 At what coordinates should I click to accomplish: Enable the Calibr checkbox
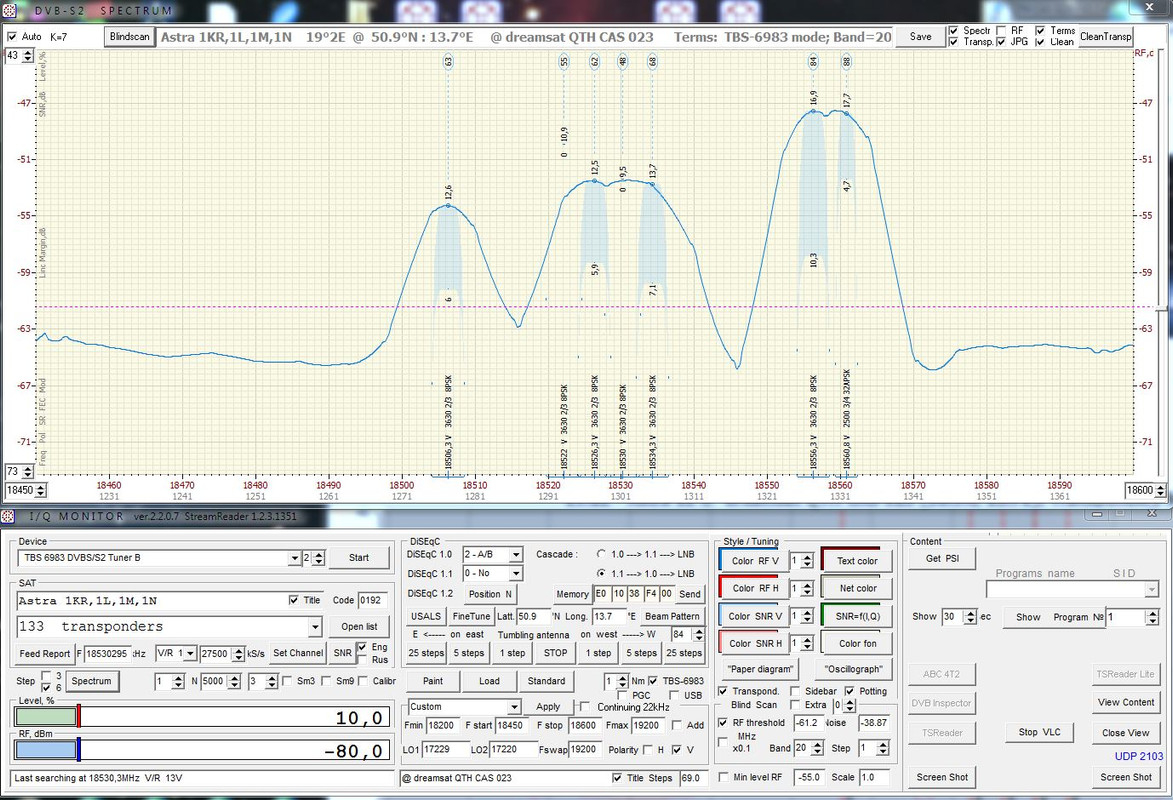tap(364, 681)
